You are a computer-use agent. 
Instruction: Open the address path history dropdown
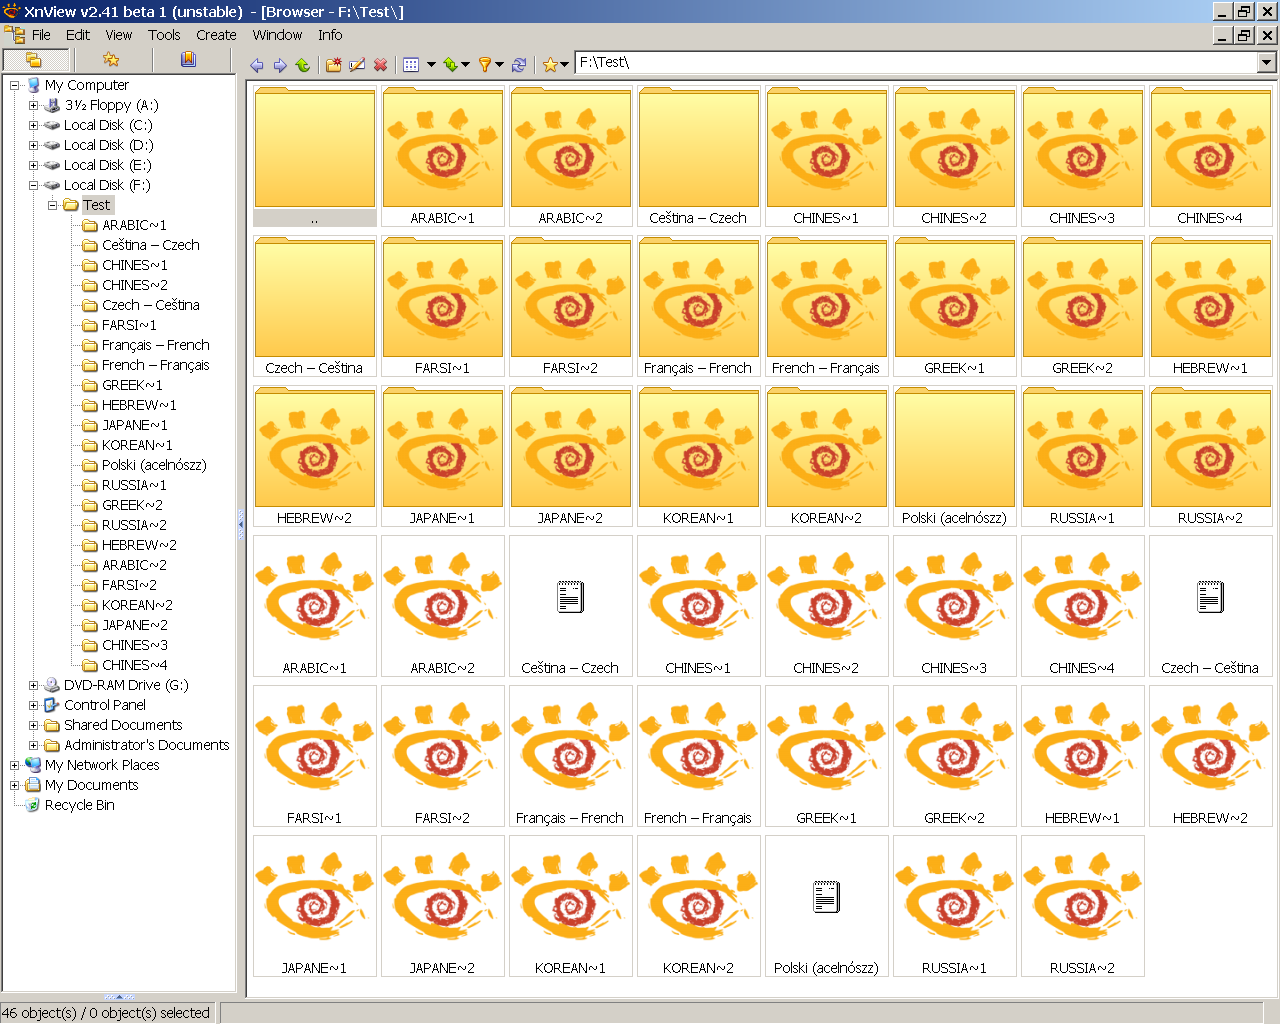click(x=1267, y=62)
